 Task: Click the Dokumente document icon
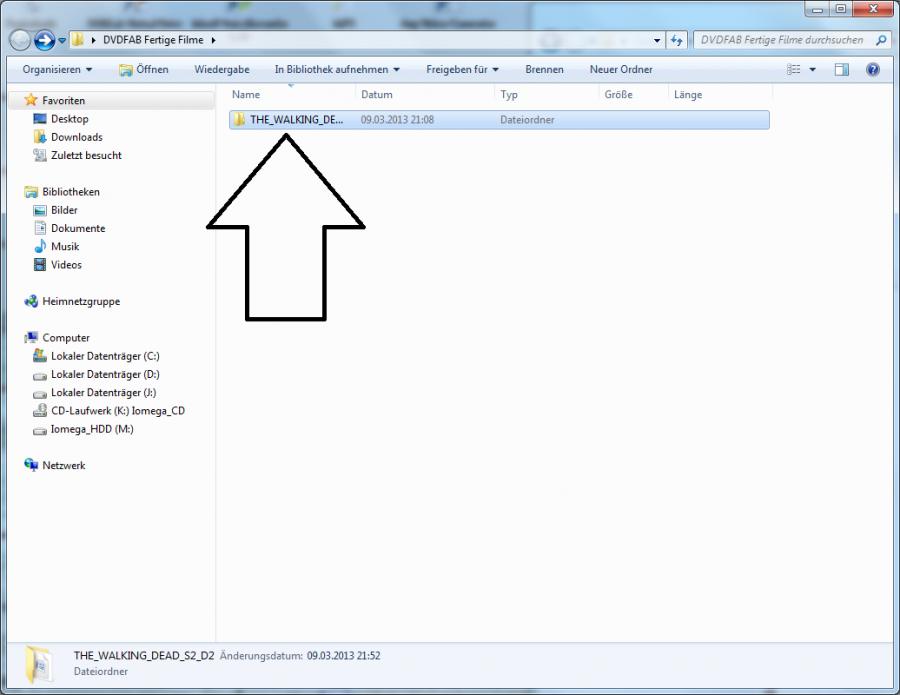40,228
